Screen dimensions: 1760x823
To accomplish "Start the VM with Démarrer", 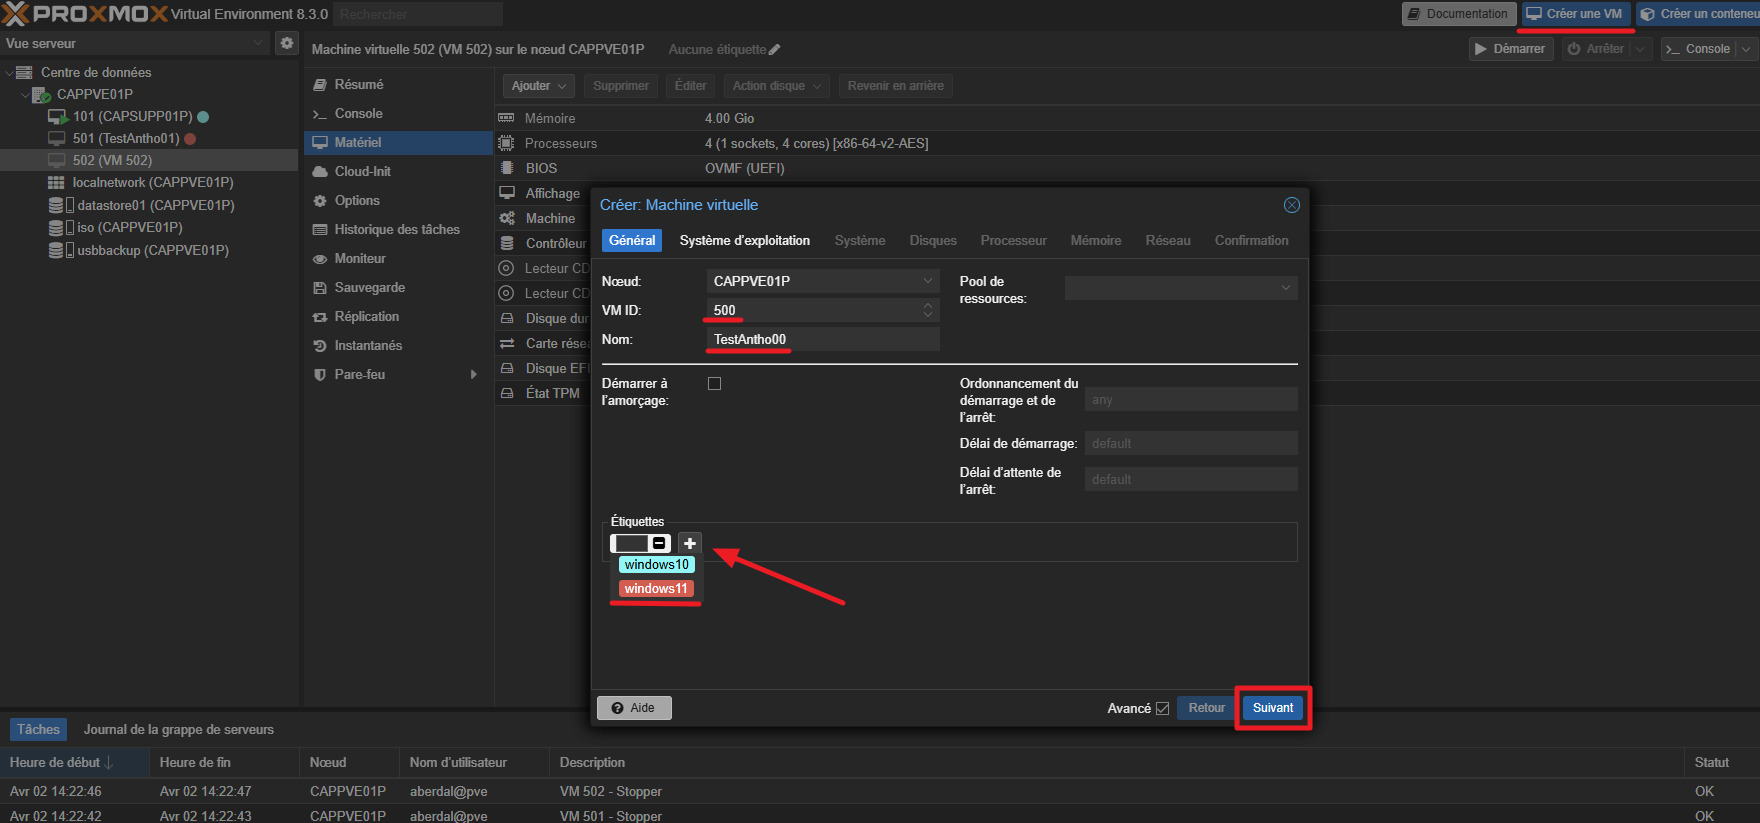I will point(1510,49).
